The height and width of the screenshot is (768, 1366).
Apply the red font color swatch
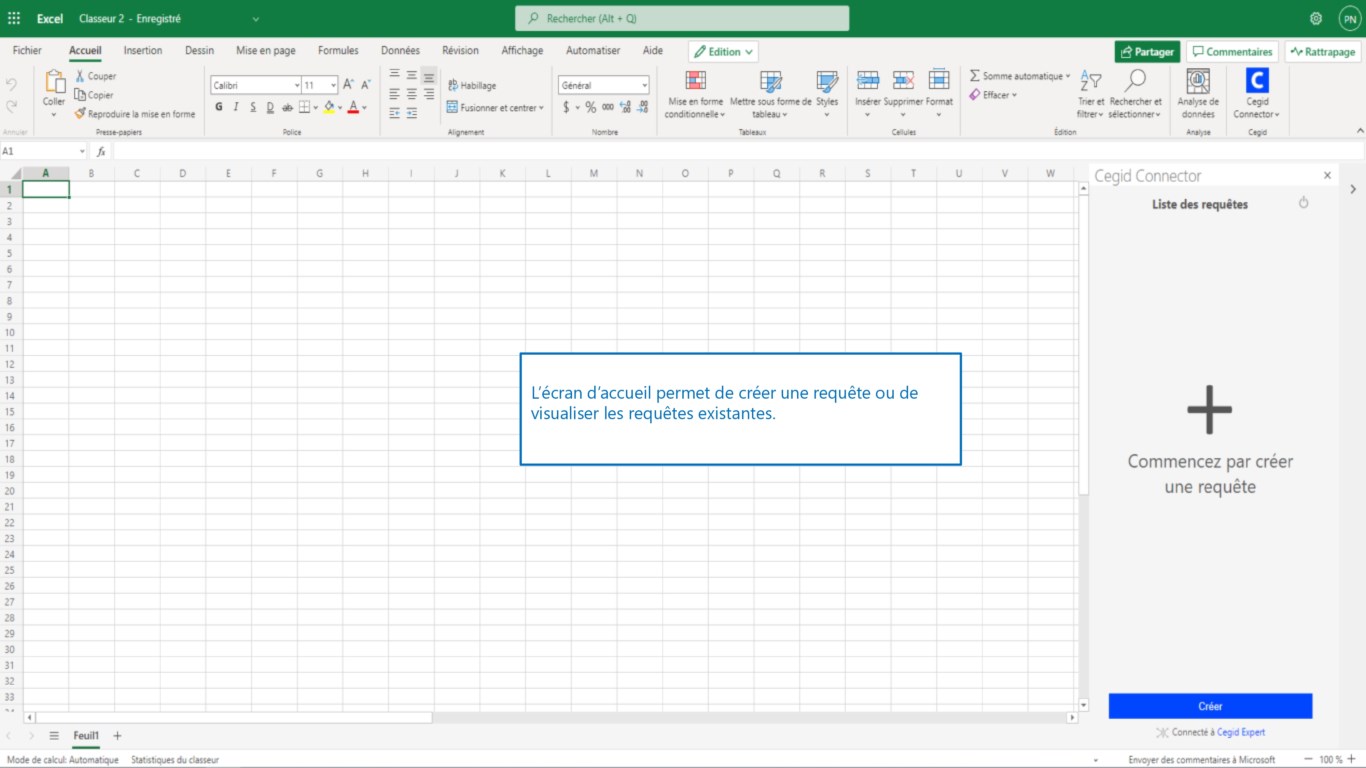pyautogui.click(x=353, y=107)
